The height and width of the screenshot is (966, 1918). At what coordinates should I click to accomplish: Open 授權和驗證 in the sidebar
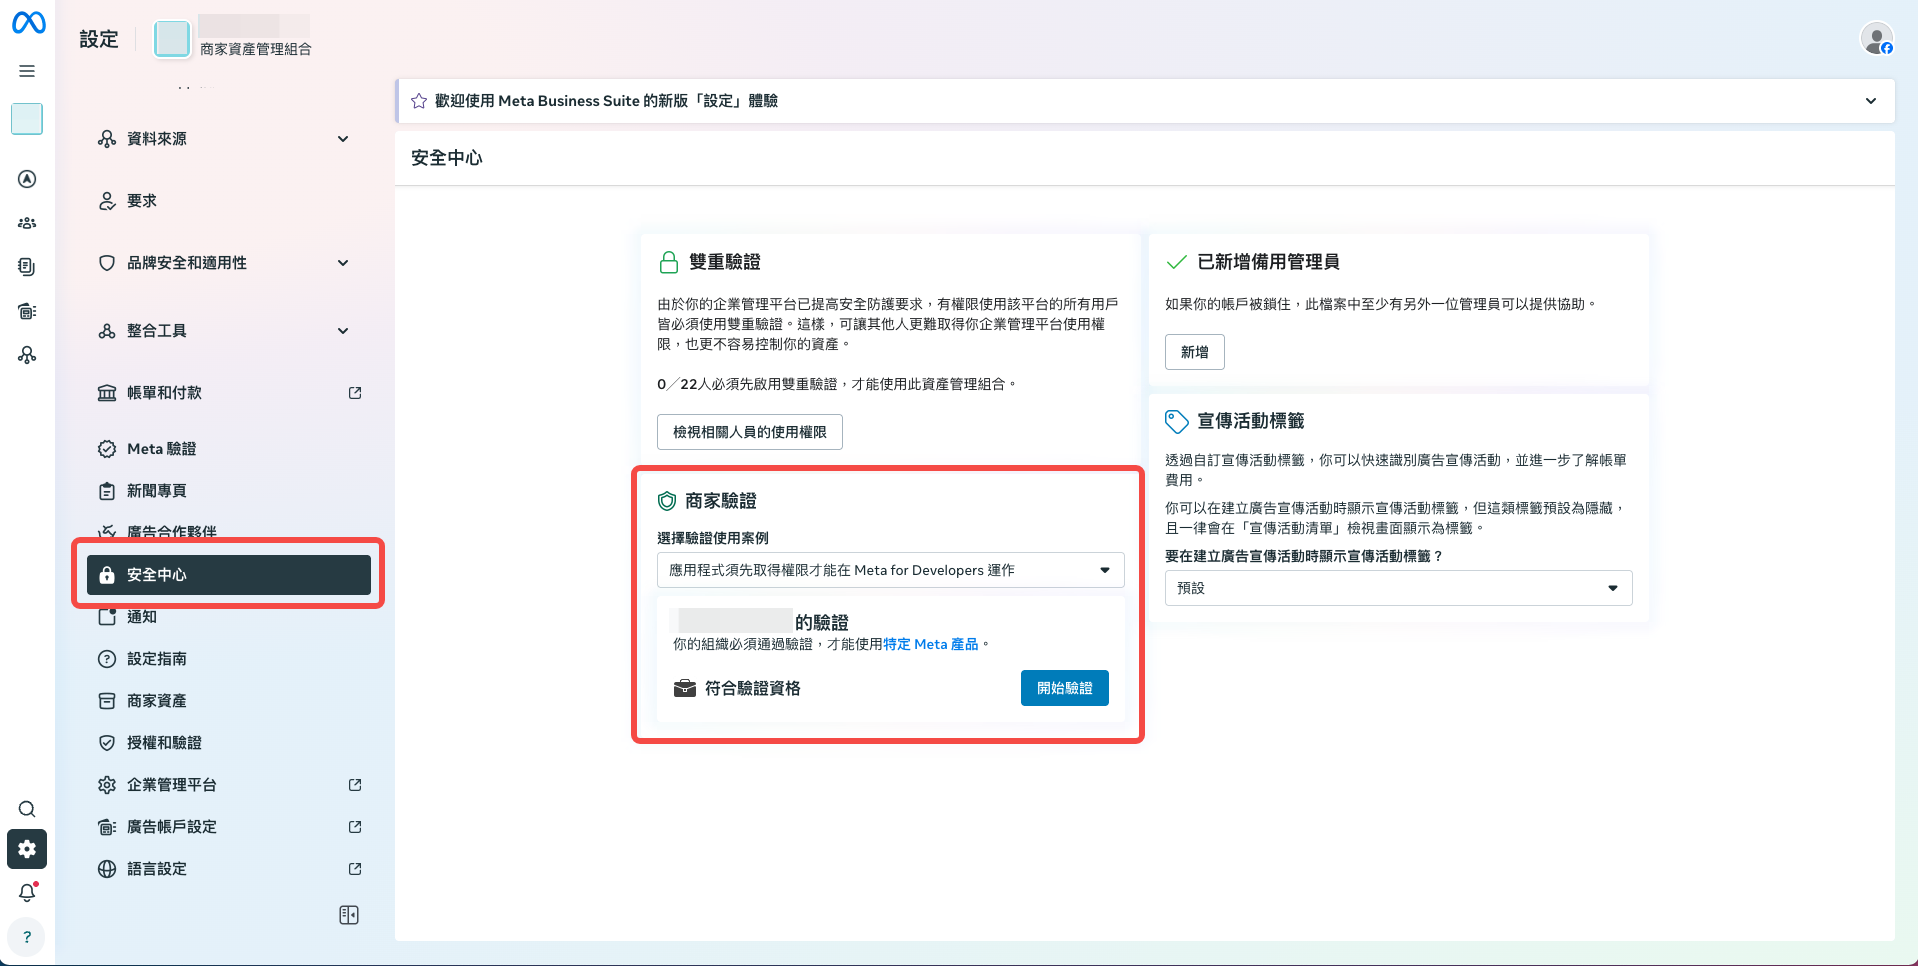pyautogui.click(x=228, y=743)
